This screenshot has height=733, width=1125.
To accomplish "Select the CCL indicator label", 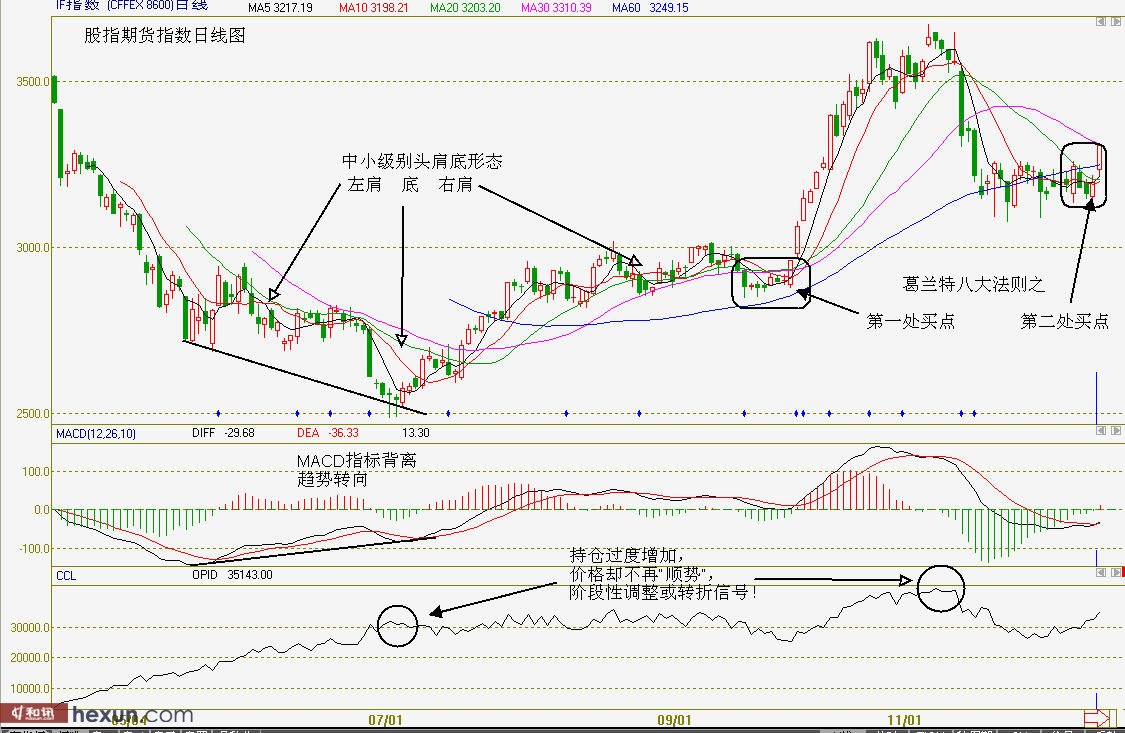I will [66, 575].
